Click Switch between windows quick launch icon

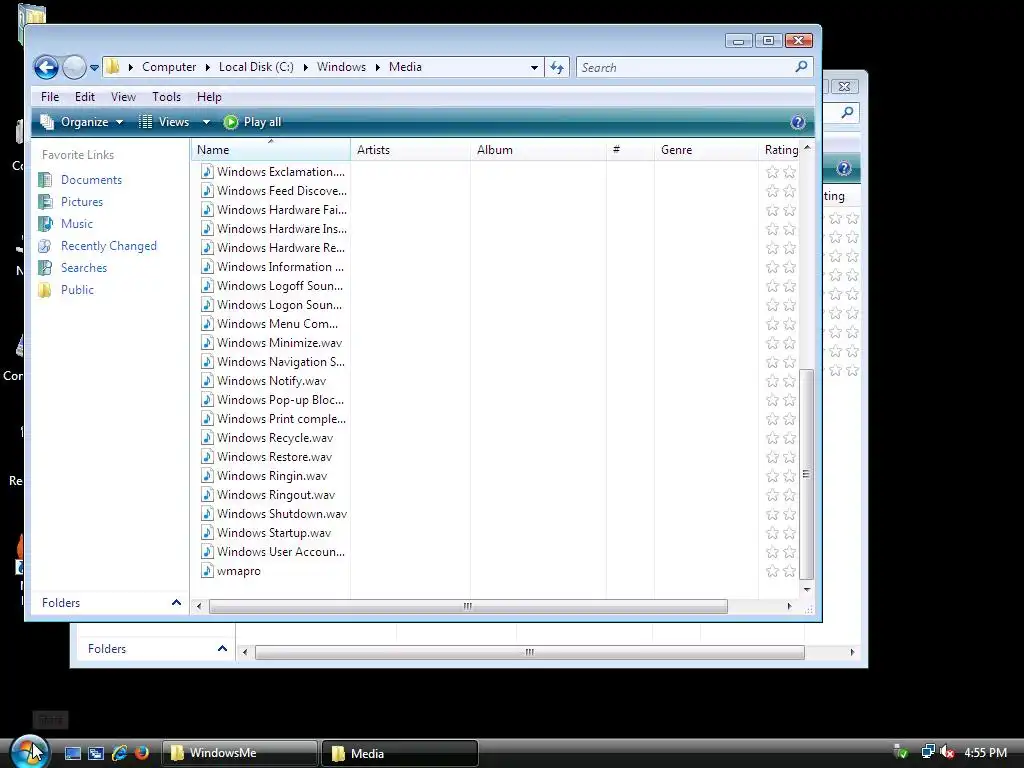coord(95,753)
